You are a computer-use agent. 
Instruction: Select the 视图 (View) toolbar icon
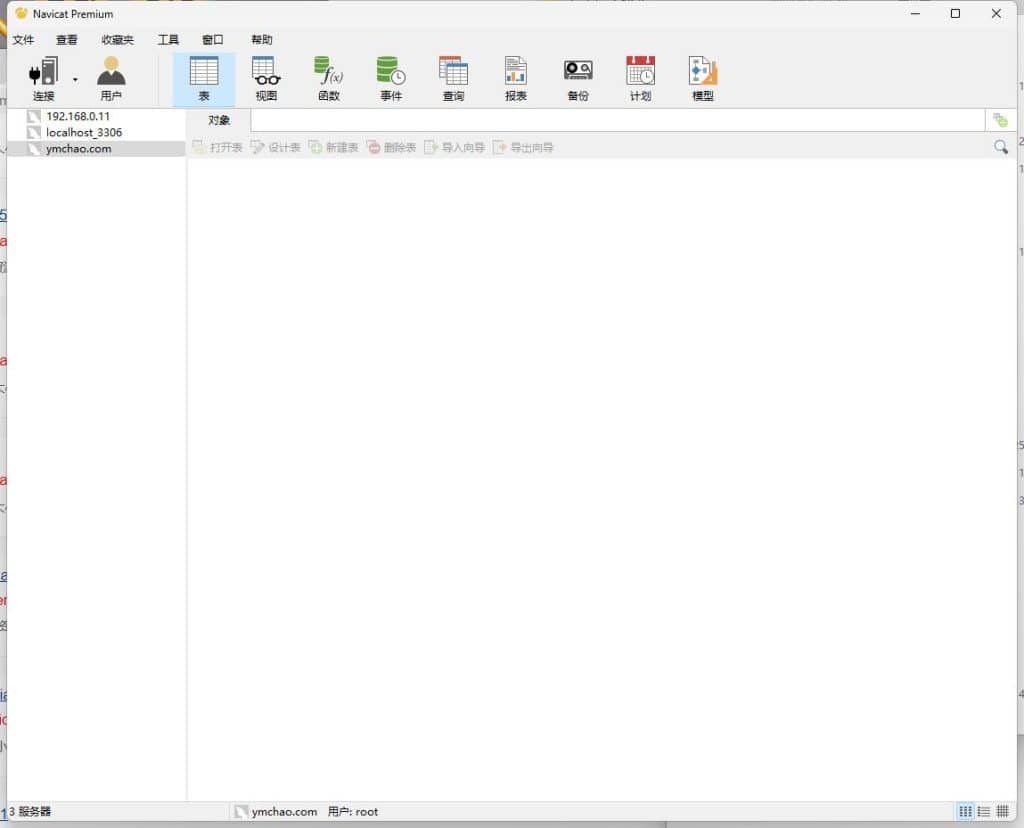coord(266,73)
